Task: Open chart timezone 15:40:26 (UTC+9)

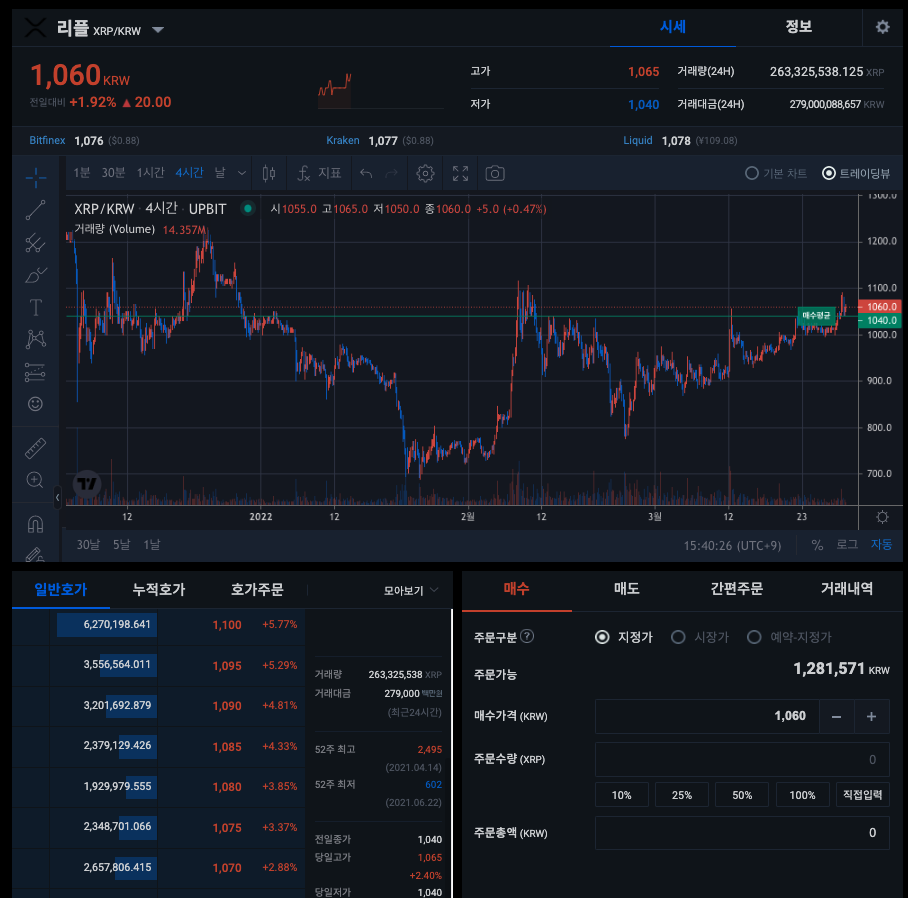Action: click(732, 545)
